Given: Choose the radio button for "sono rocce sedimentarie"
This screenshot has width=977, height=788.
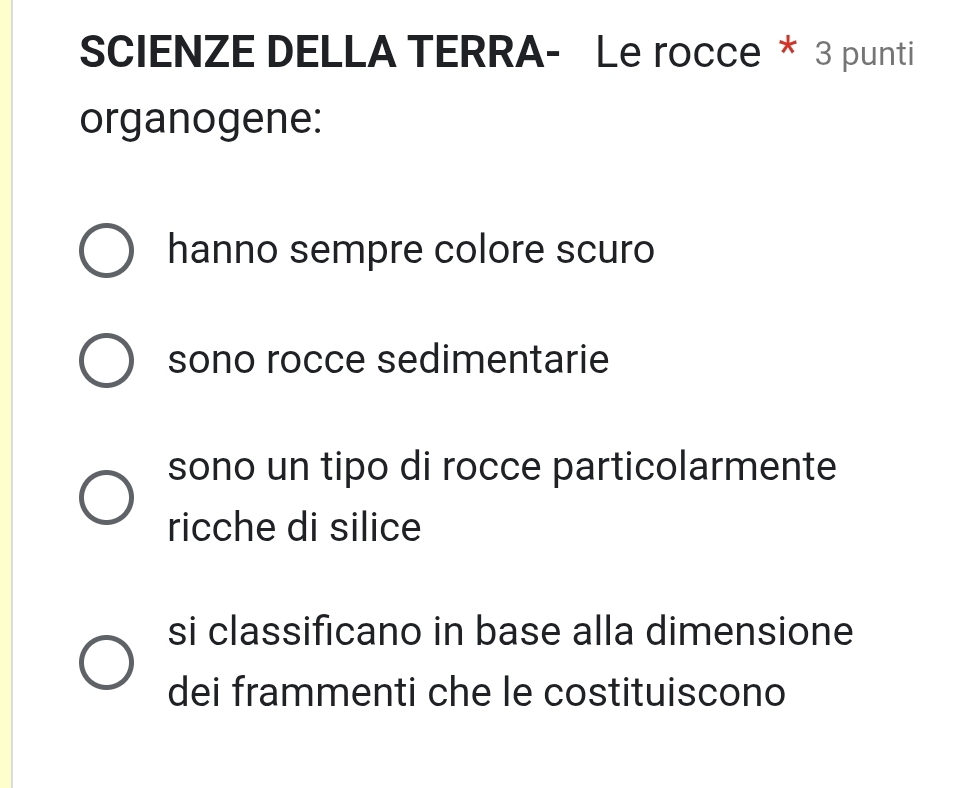Looking at the screenshot, I should tap(105, 361).
